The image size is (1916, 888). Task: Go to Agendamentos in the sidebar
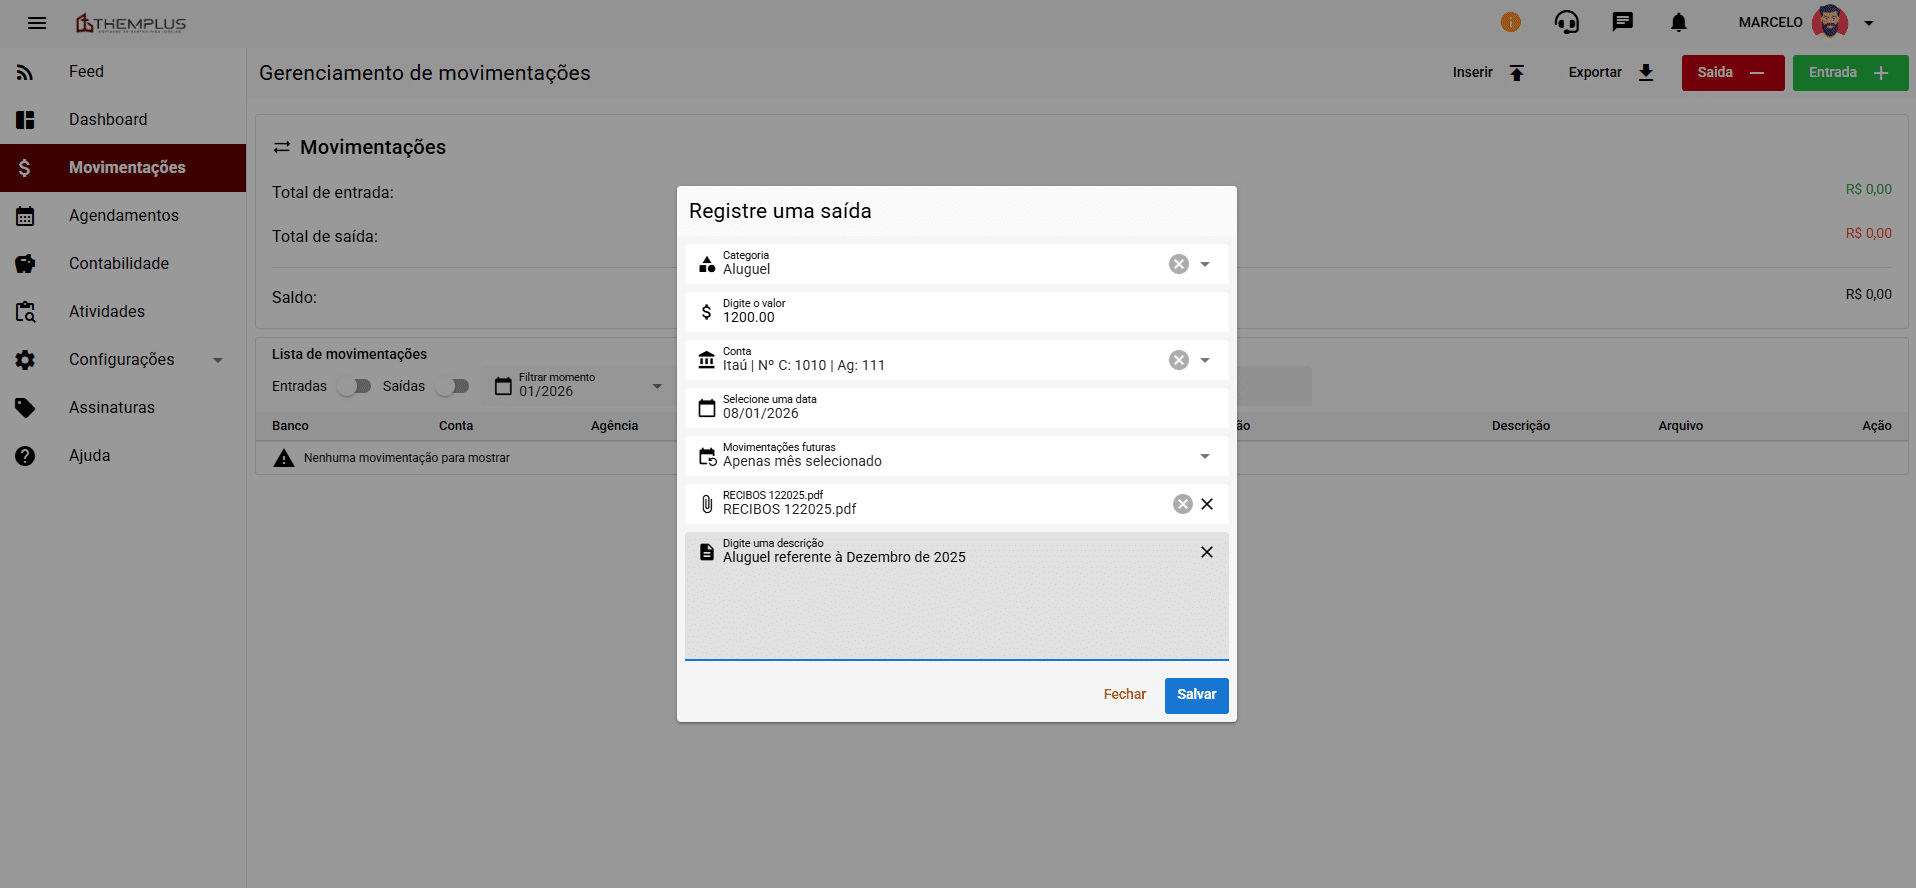[123, 216]
